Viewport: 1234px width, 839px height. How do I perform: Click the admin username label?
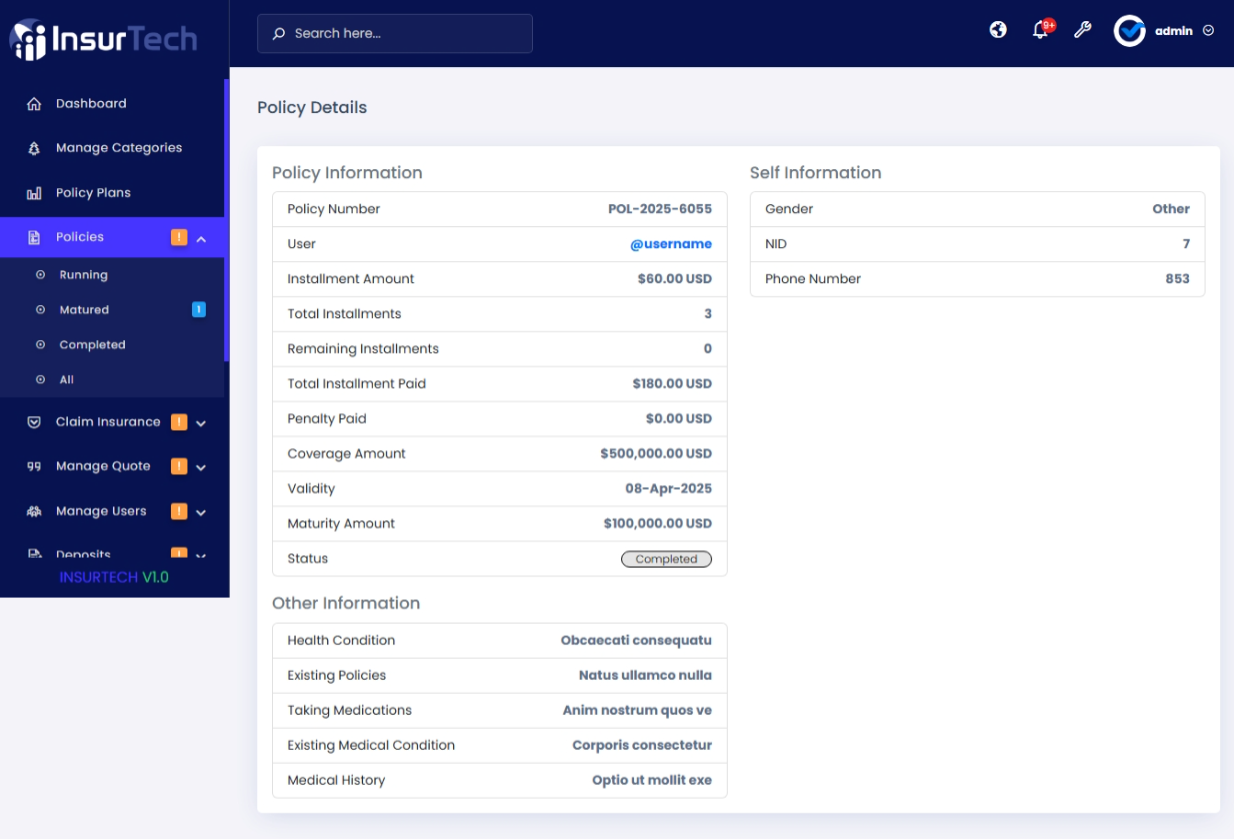pos(1174,31)
